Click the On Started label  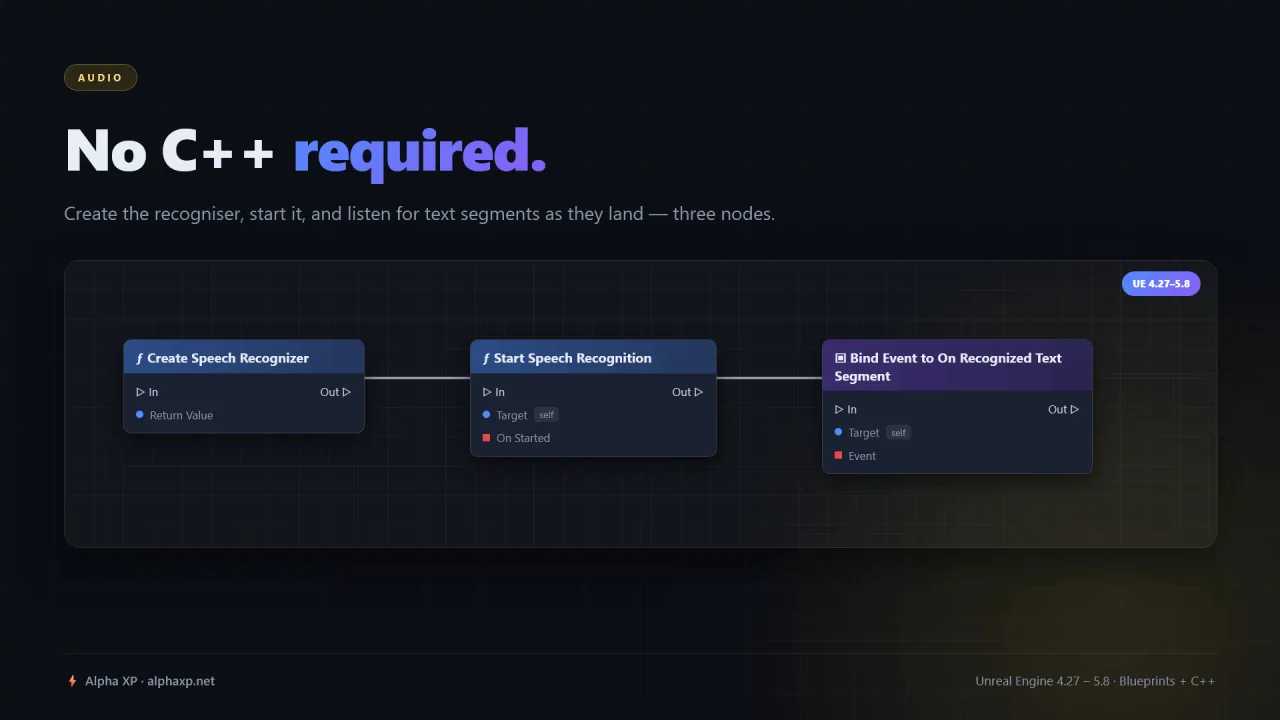click(x=523, y=438)
